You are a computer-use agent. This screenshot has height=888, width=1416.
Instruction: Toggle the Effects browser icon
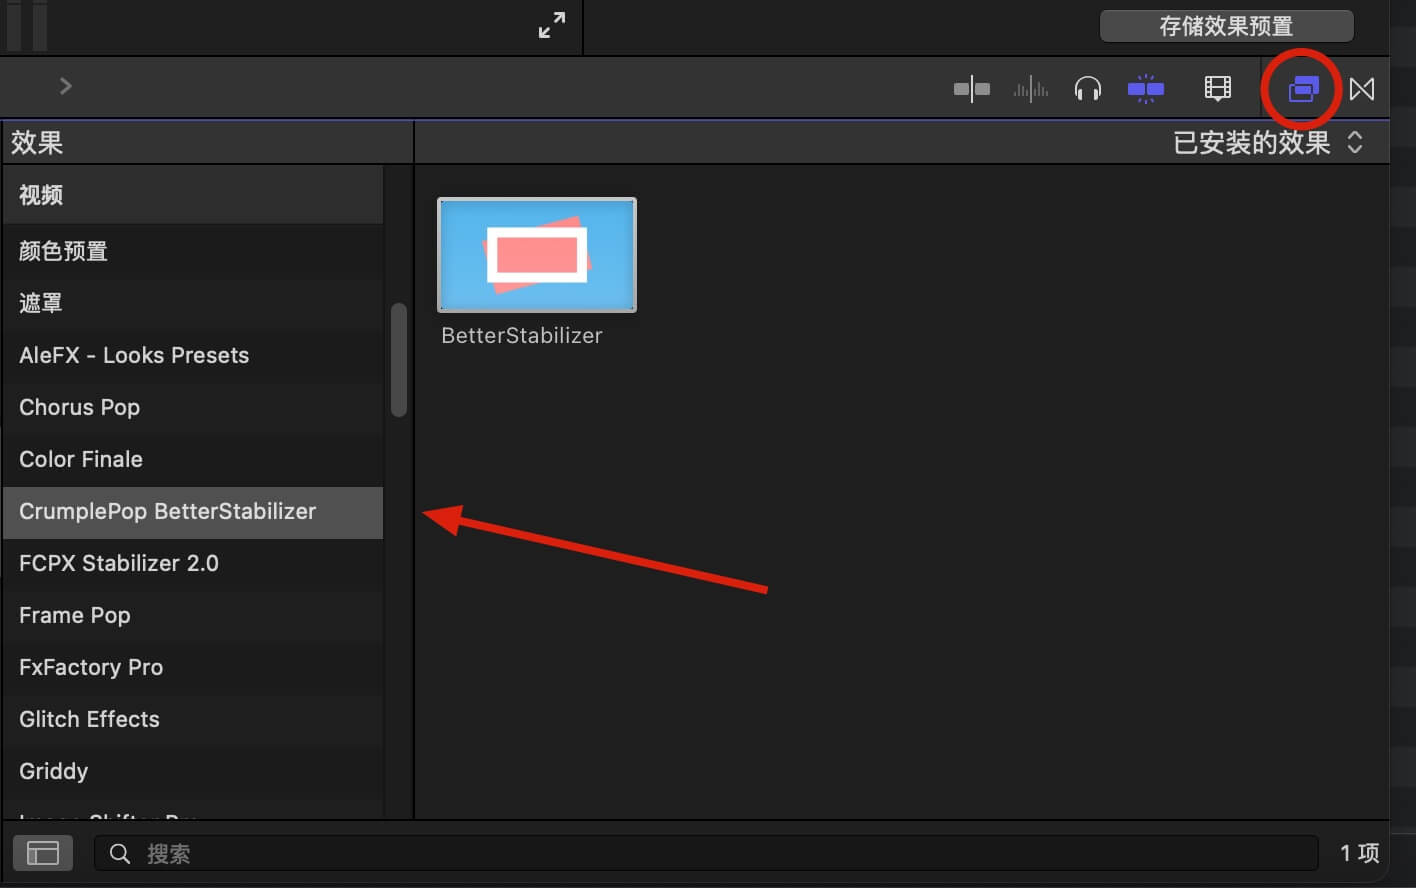point(1302,90)
